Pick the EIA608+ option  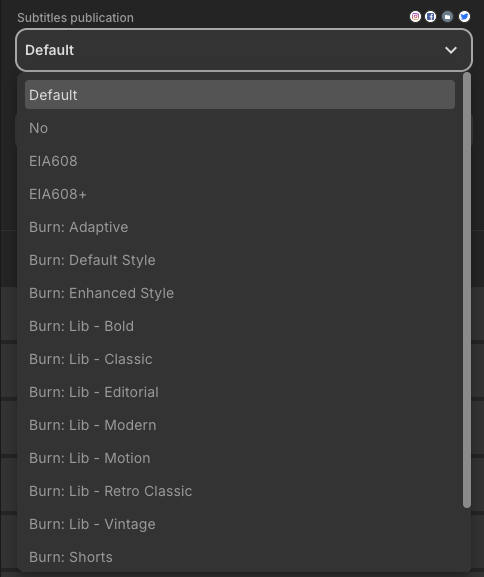(x=240, y=194)
